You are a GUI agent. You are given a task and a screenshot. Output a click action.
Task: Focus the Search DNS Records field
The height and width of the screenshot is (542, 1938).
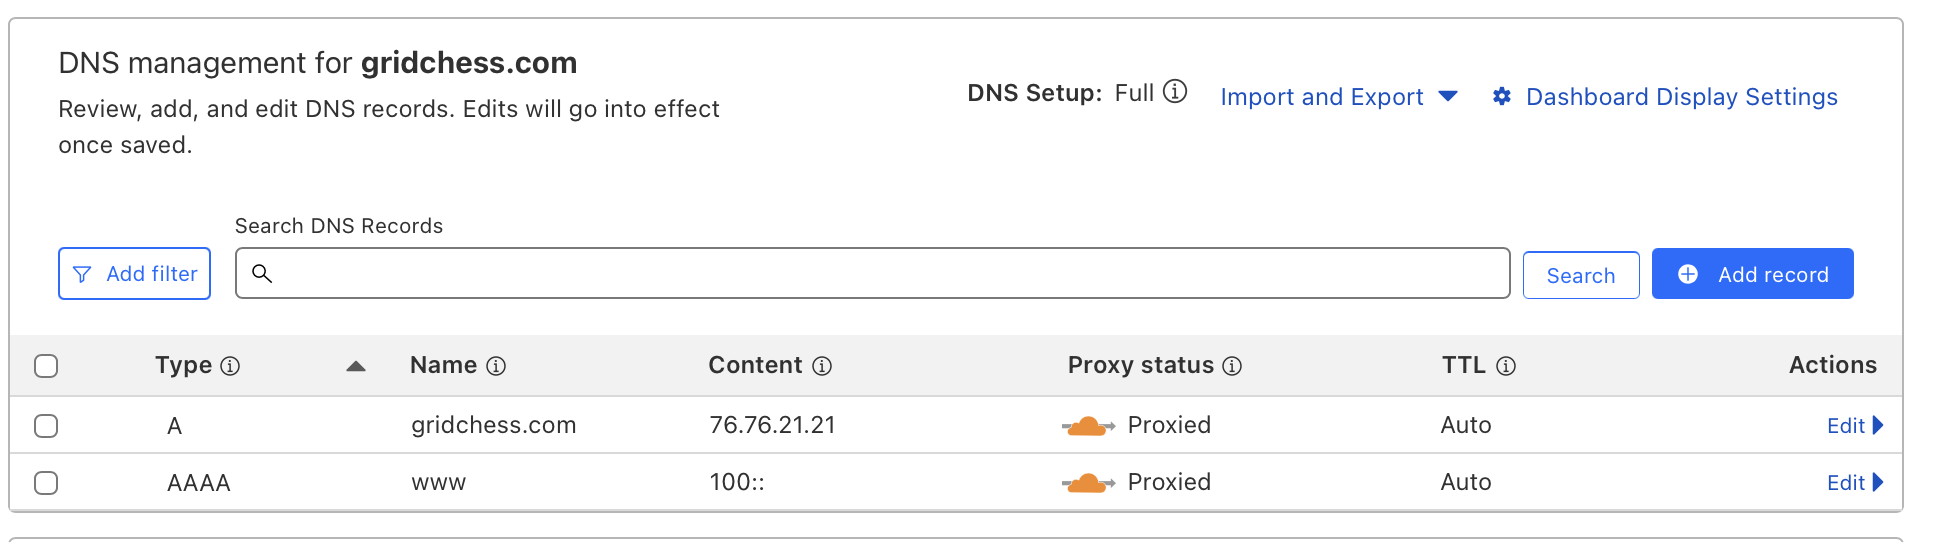coord(880,274)
